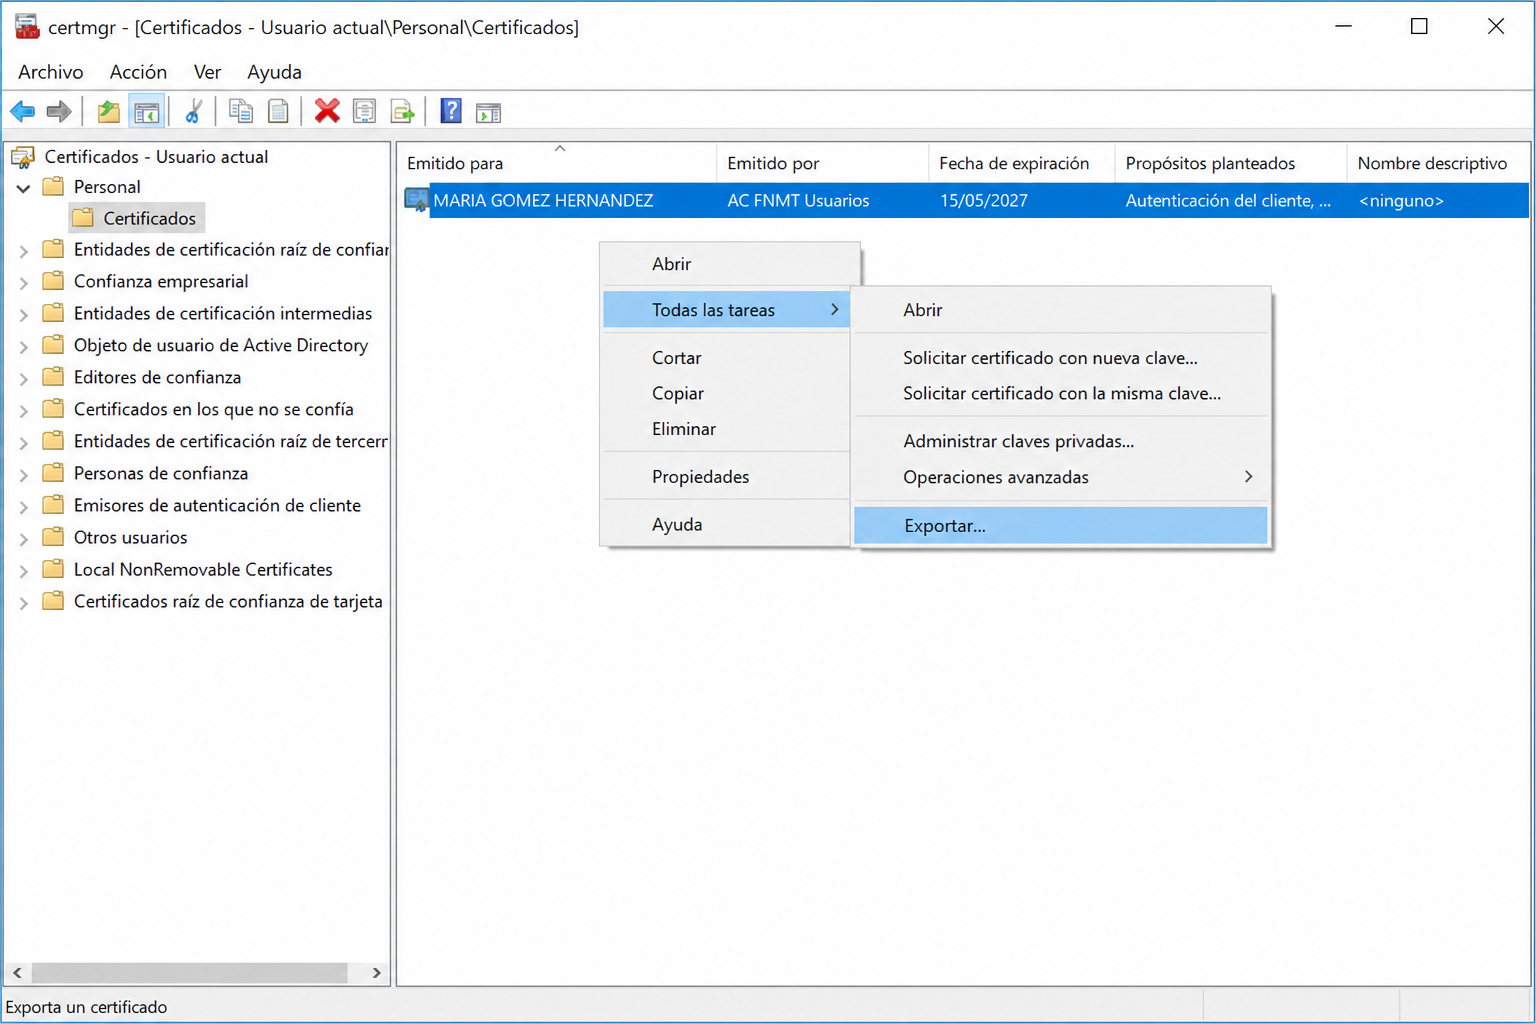This screenshot has width=1536, height=1024.
Task: Choose Copiar in context menu
Action: (727, 394)
